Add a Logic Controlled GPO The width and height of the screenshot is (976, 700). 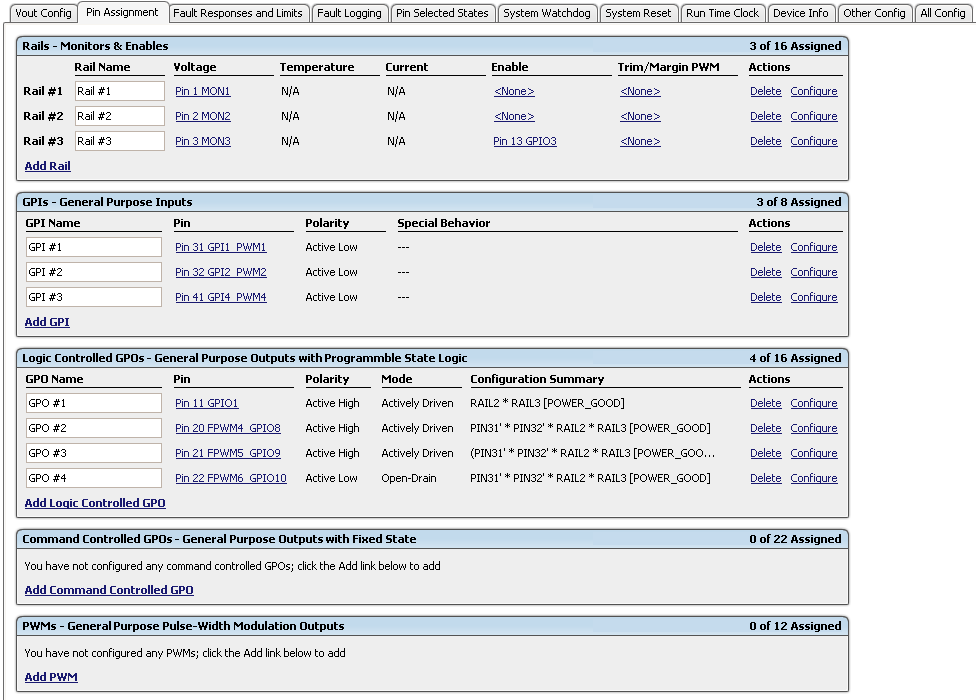(x=94, y=503)
